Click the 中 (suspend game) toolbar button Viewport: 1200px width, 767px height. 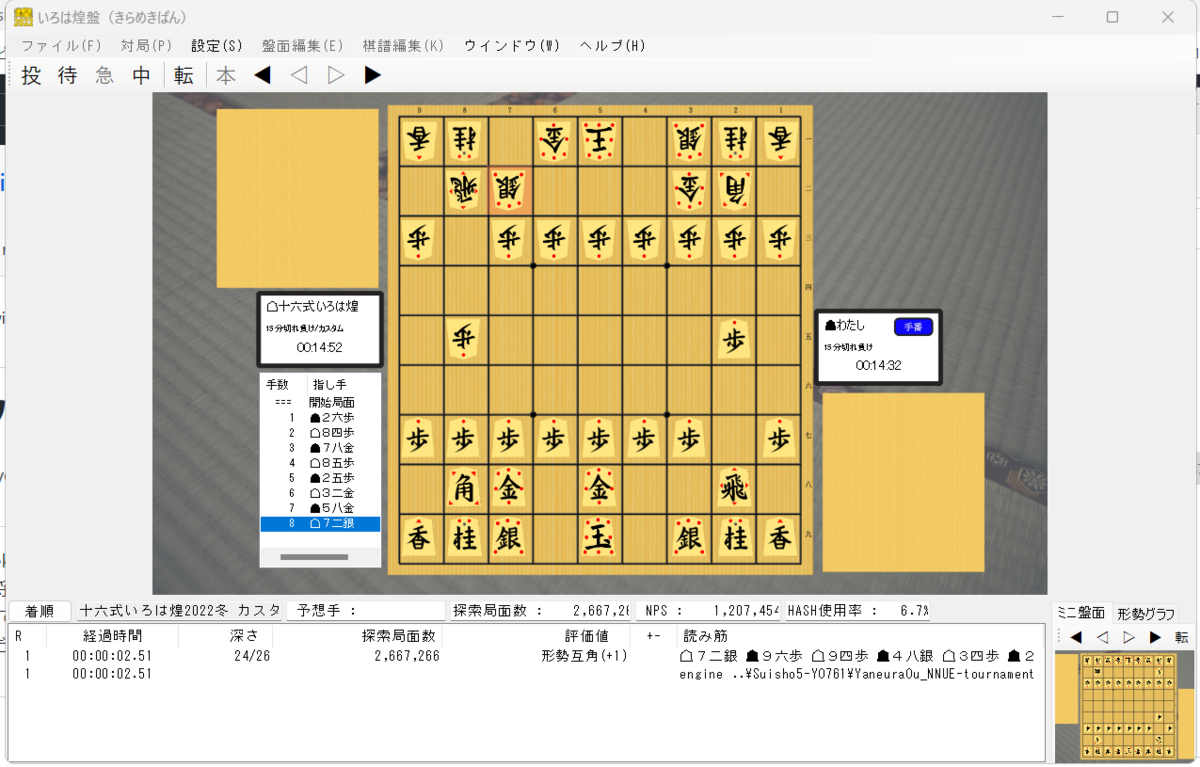click(142, 75)
